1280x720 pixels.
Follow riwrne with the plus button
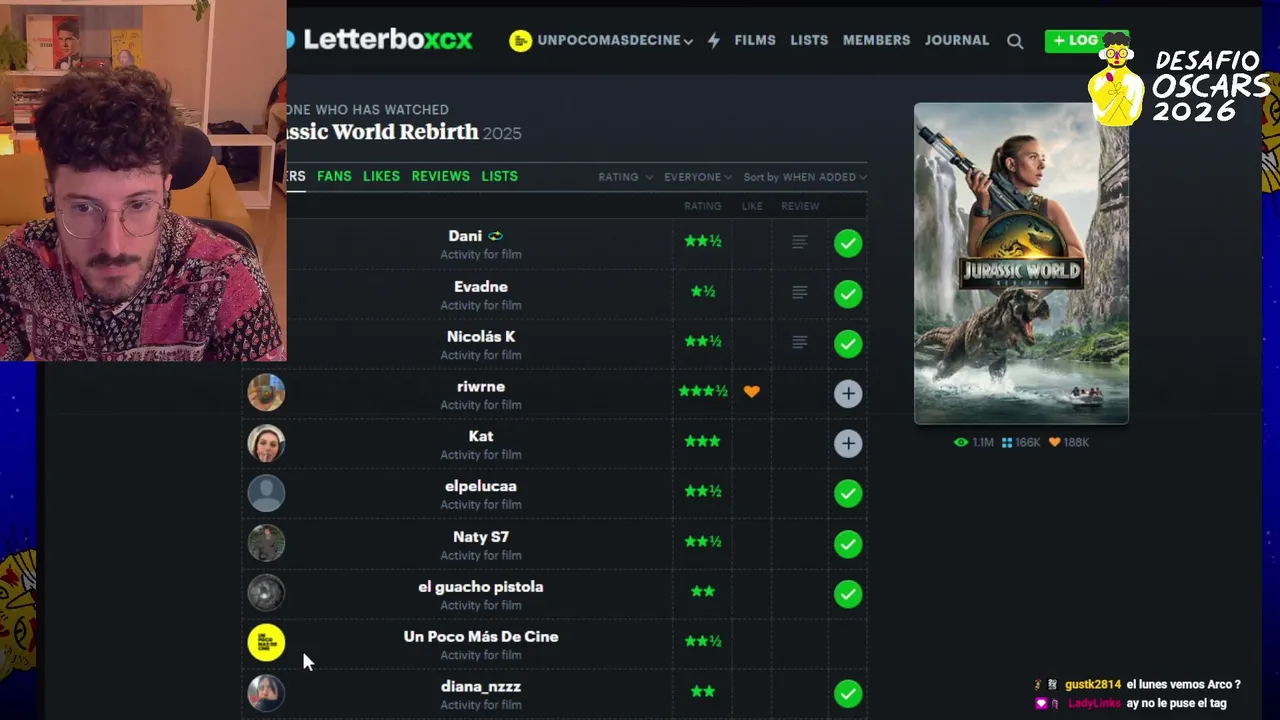click(x=848, y=393)
